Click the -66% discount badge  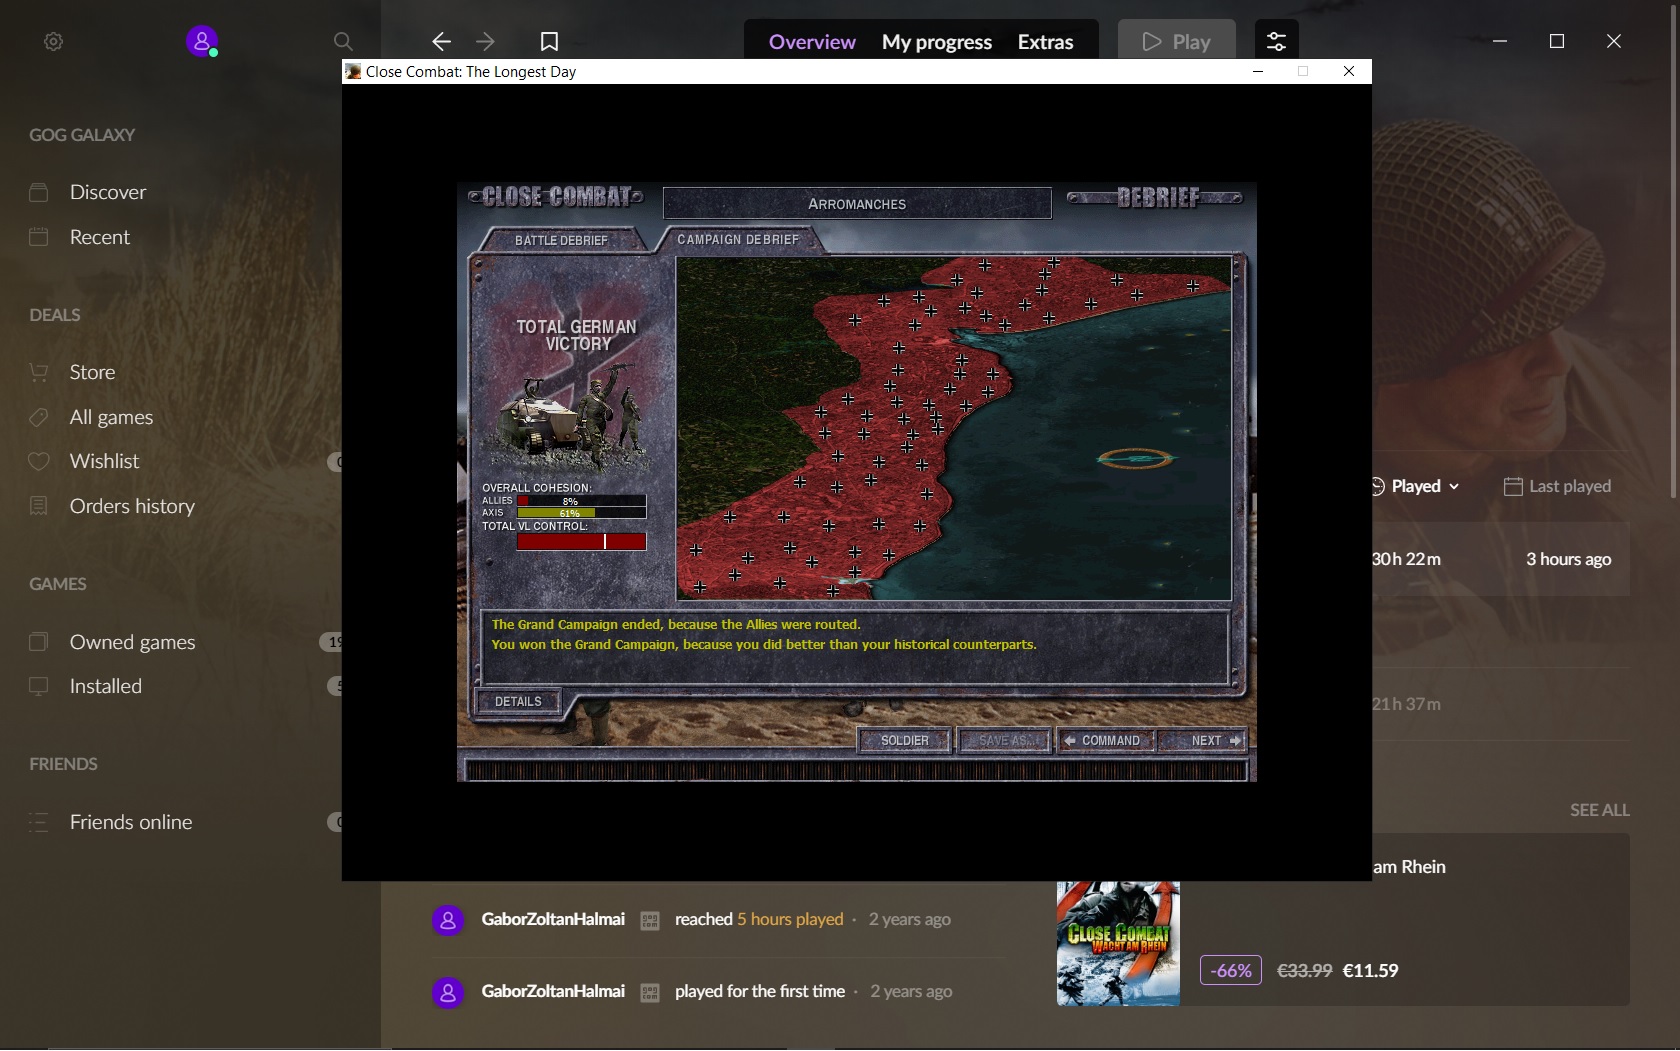tap(1231, 970)
